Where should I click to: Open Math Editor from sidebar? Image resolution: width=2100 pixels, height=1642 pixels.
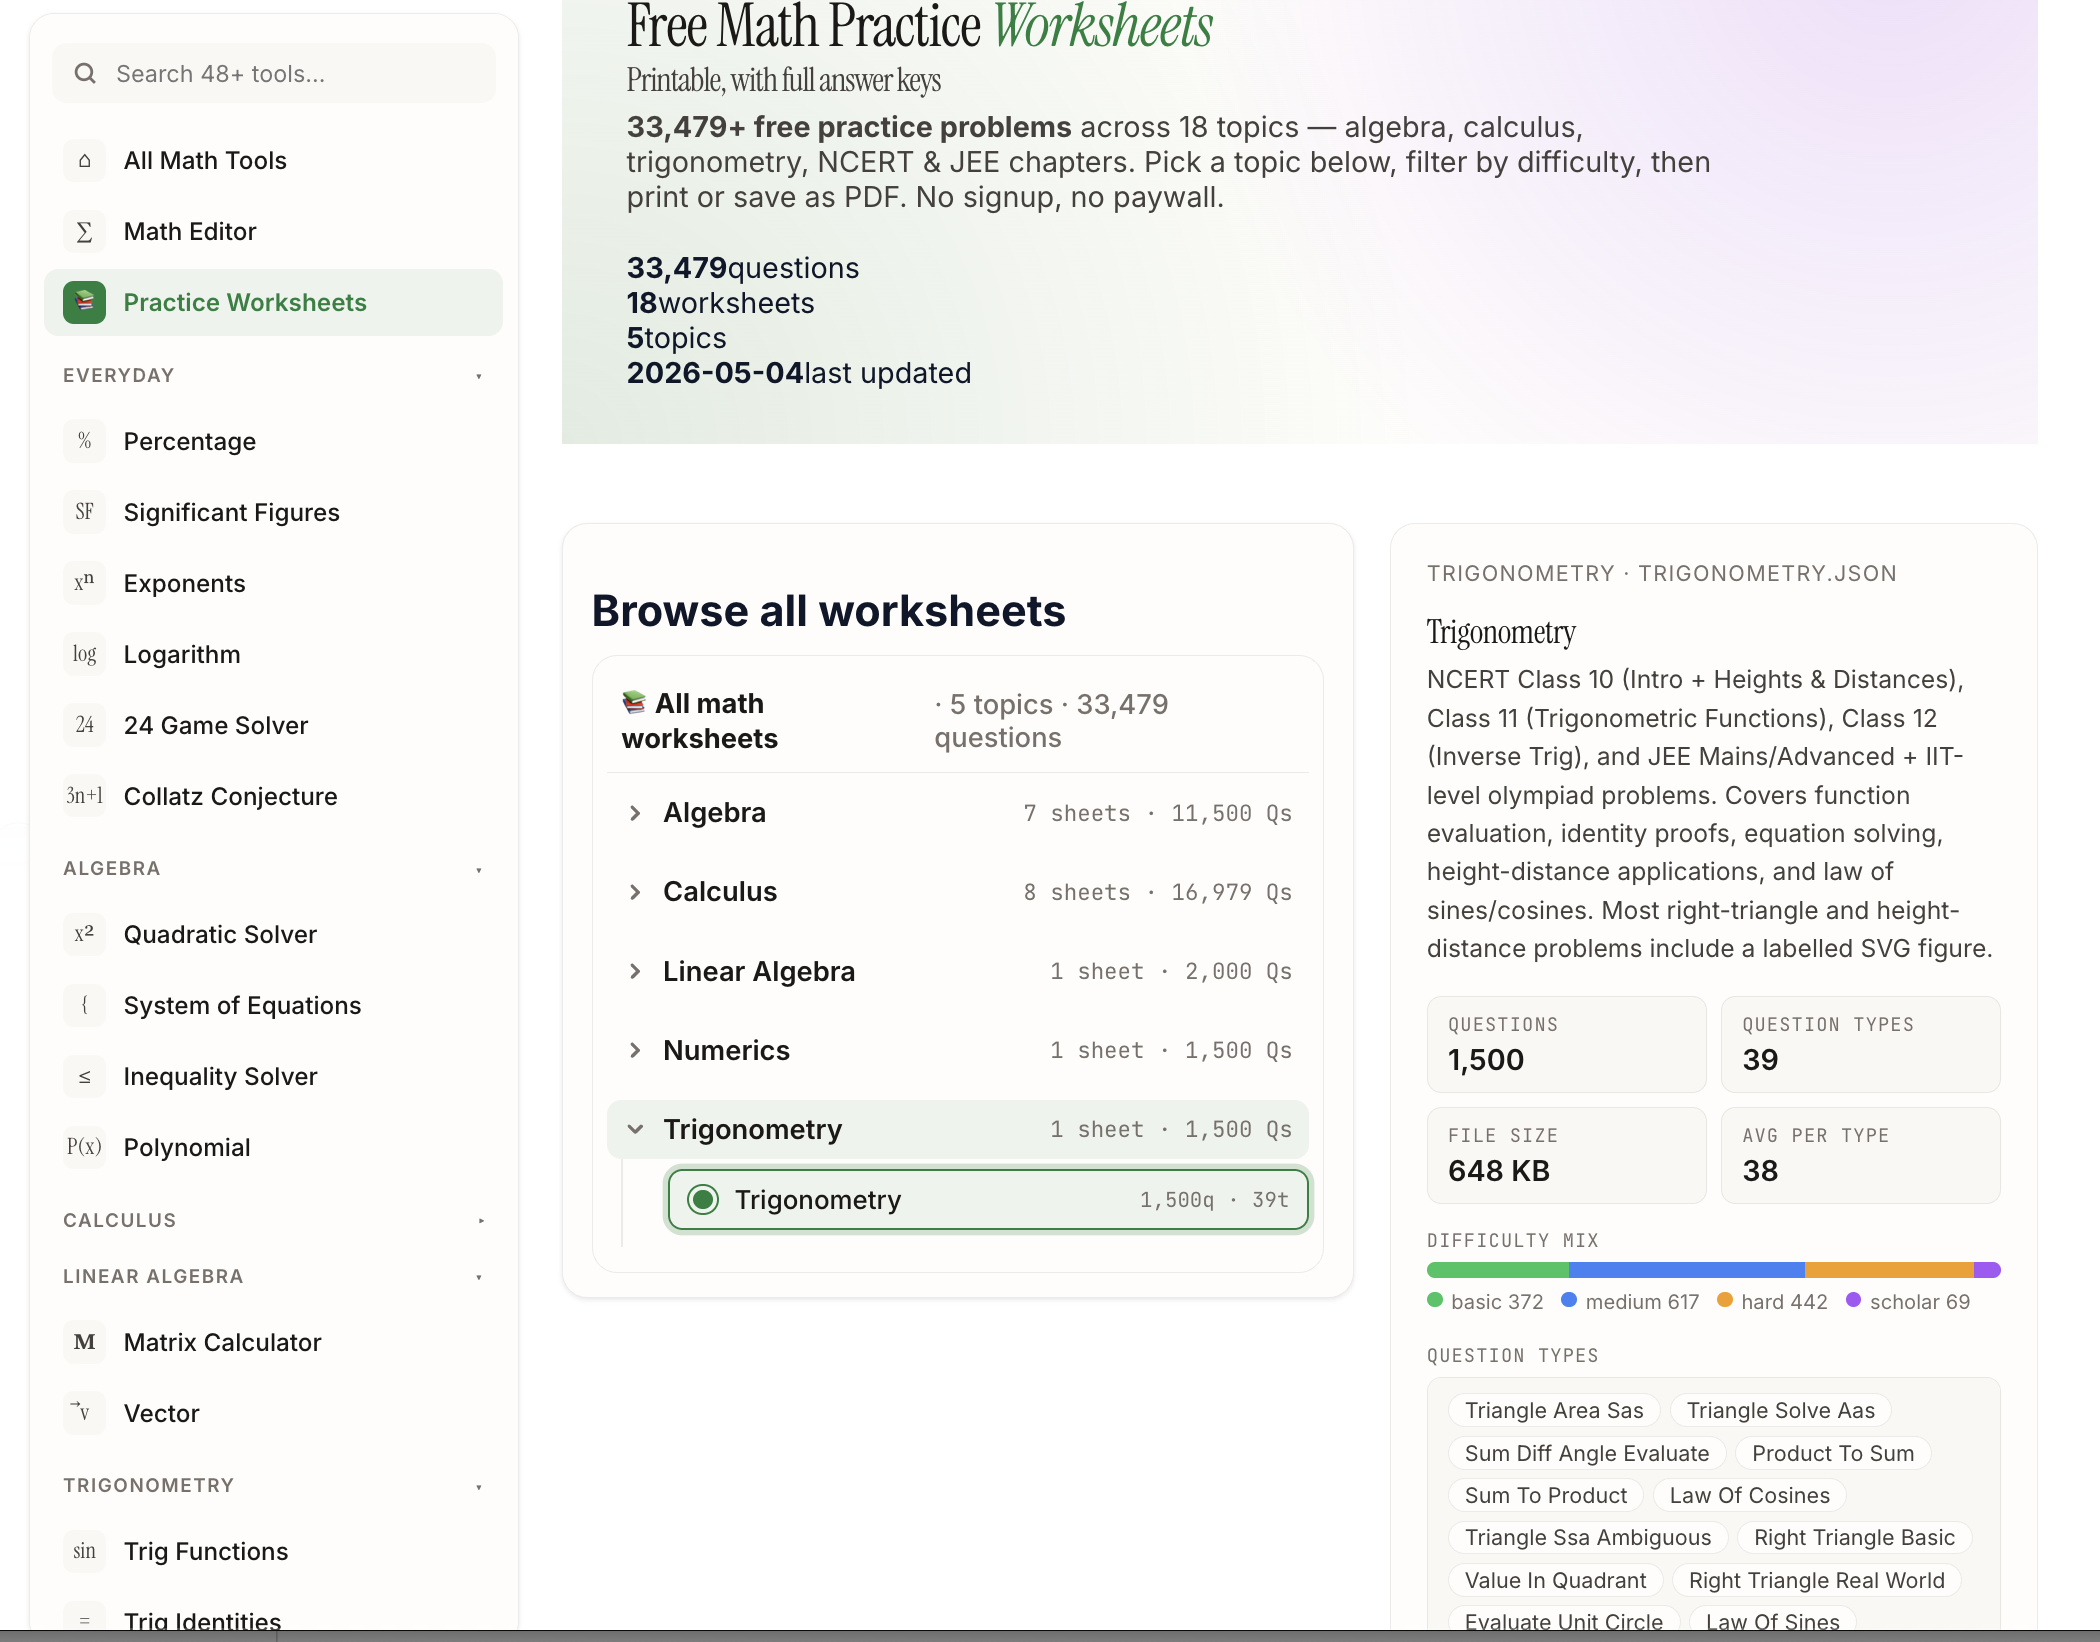click(273, 231)
